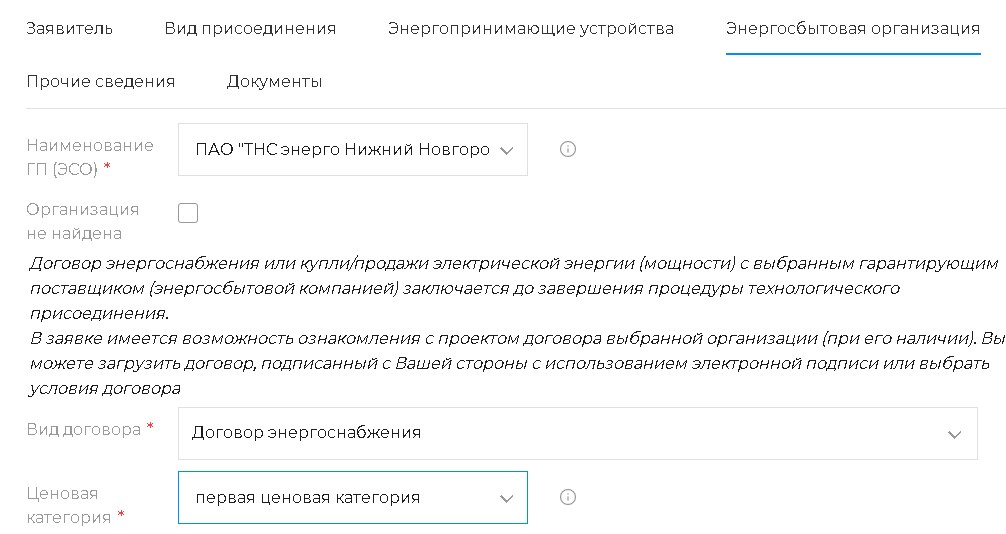Tick the 'Организация не найдена' checkbox

coord(188,212)
